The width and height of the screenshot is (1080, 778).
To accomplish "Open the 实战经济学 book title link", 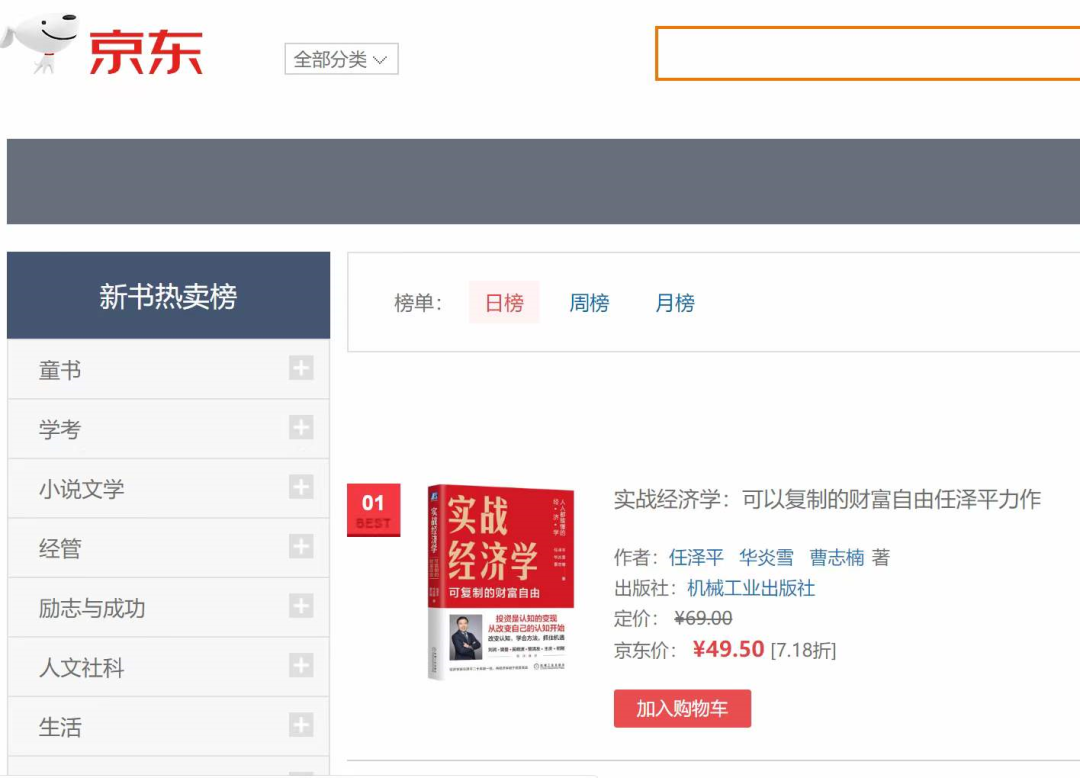I will coord(827,499).
